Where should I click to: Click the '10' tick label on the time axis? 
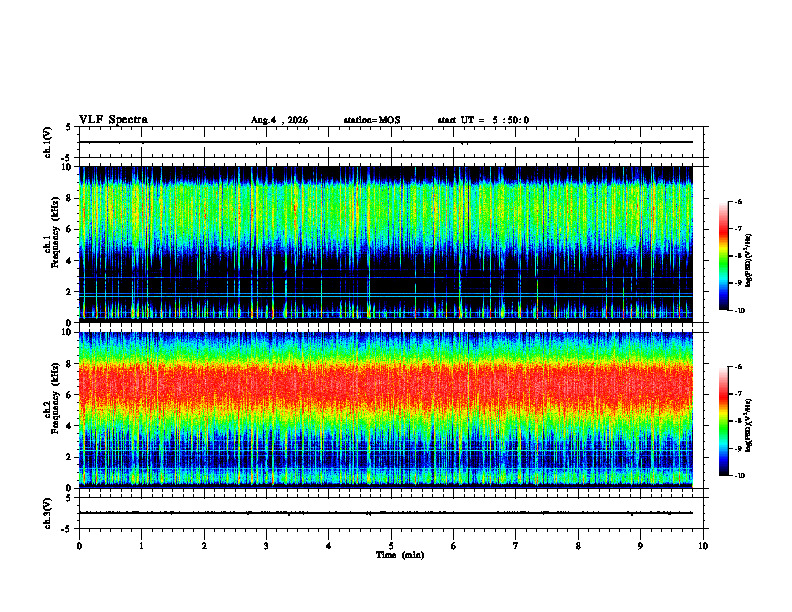(x=703, y=546)
